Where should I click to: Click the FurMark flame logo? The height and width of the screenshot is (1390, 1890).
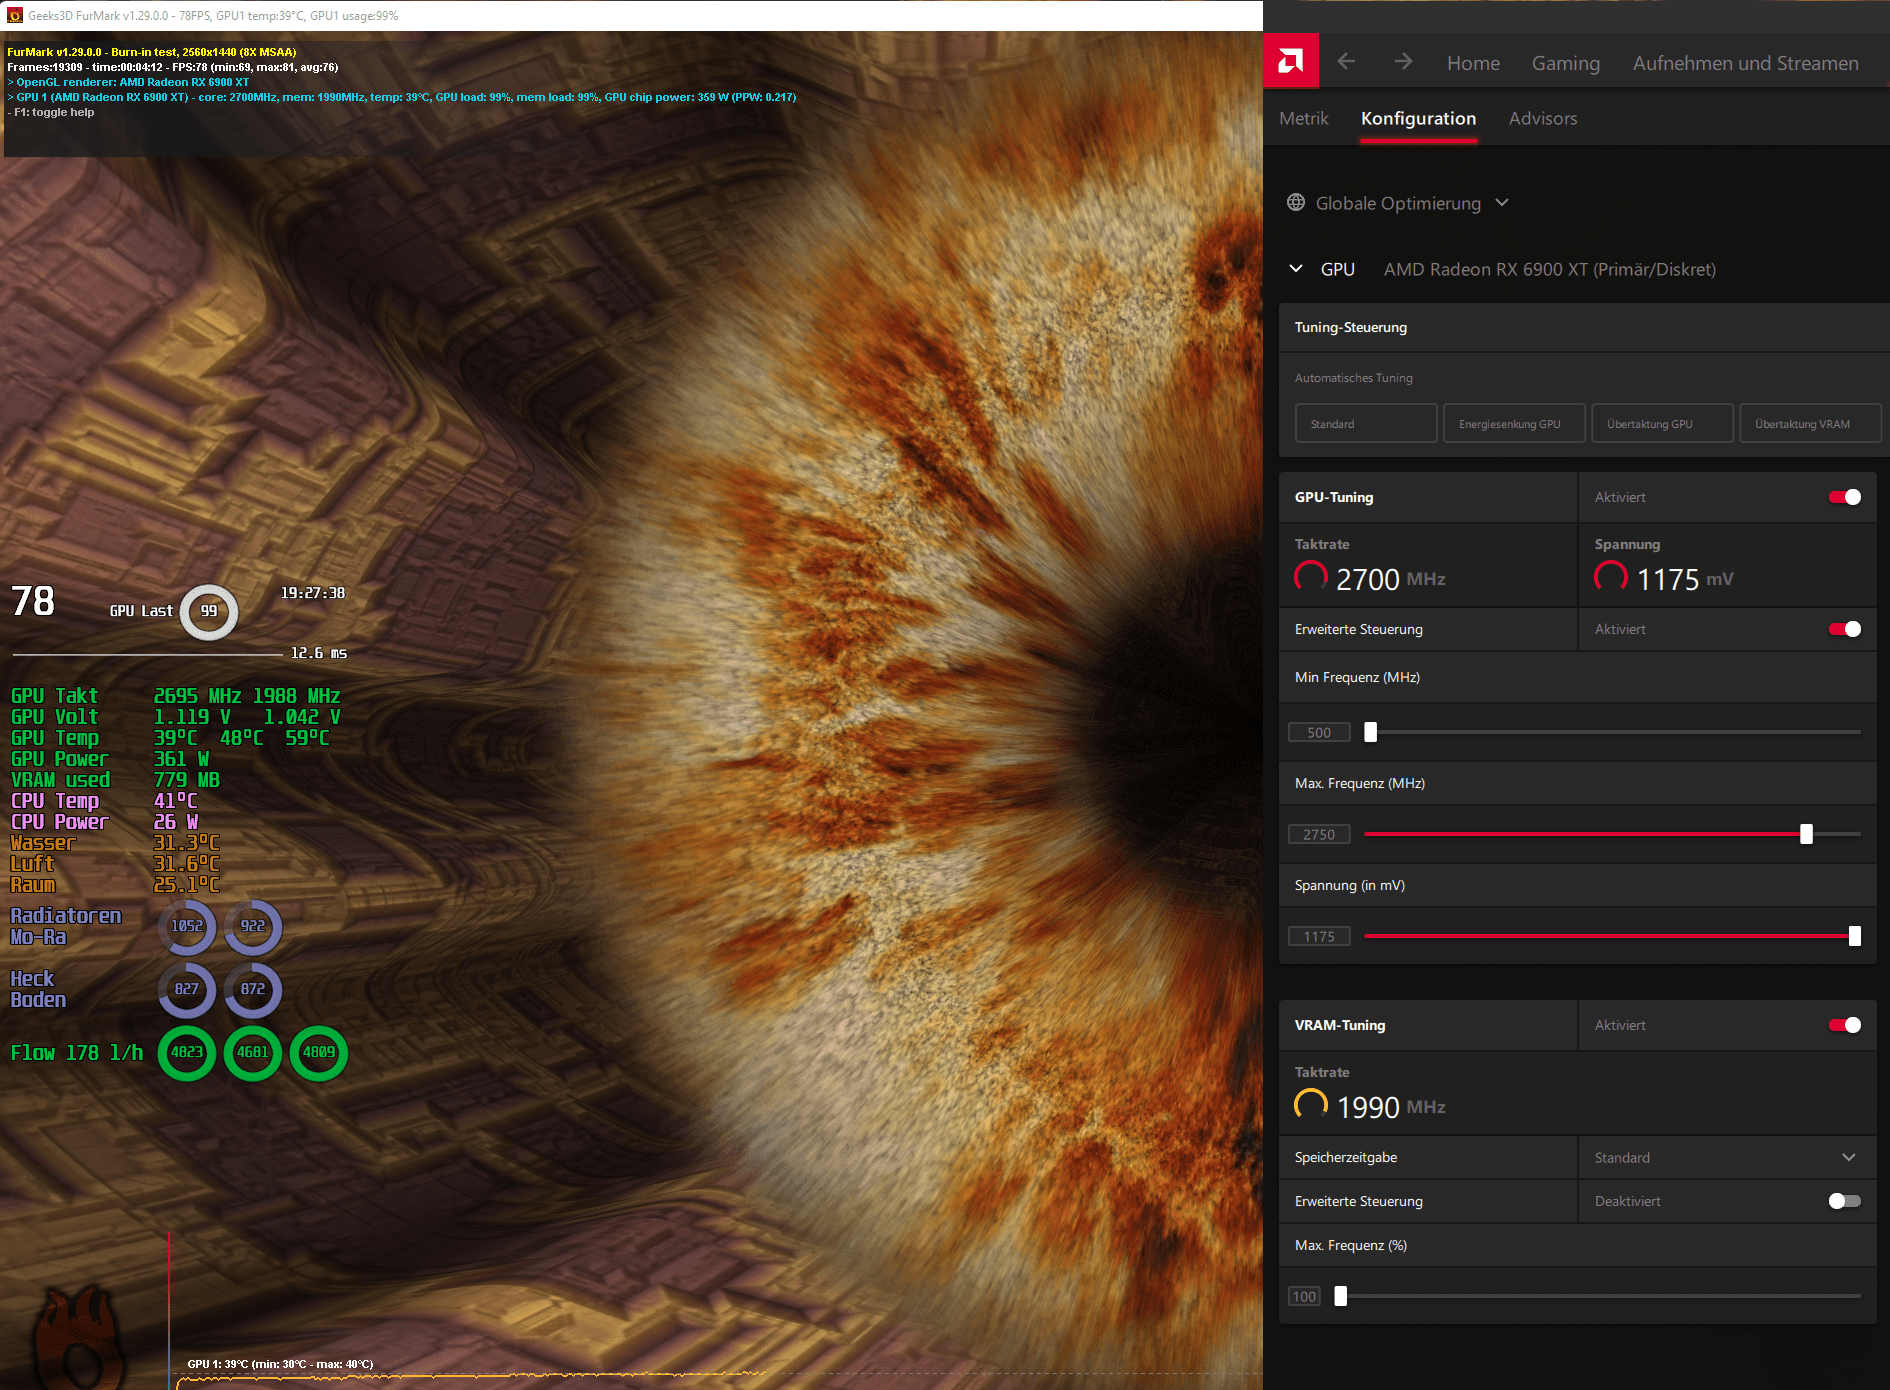point(78,1338)
